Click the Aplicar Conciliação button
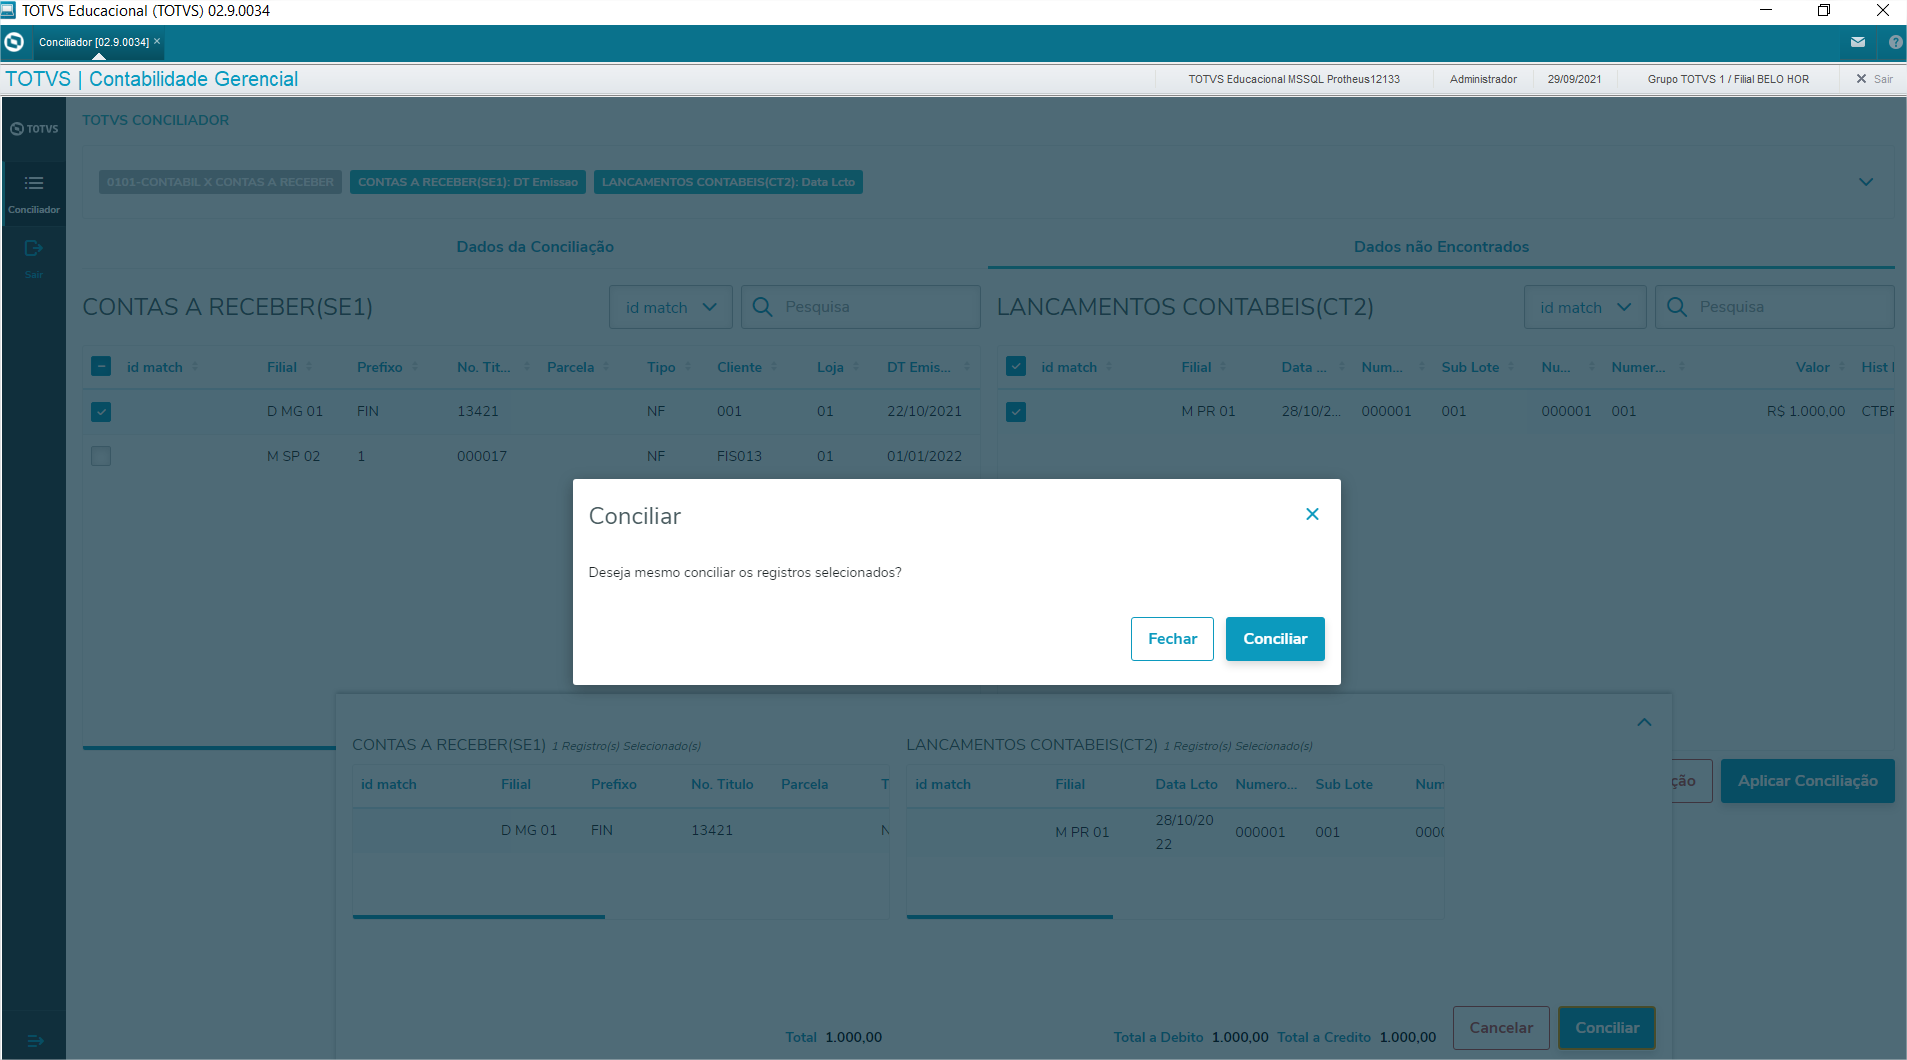 coord(1808,781)
